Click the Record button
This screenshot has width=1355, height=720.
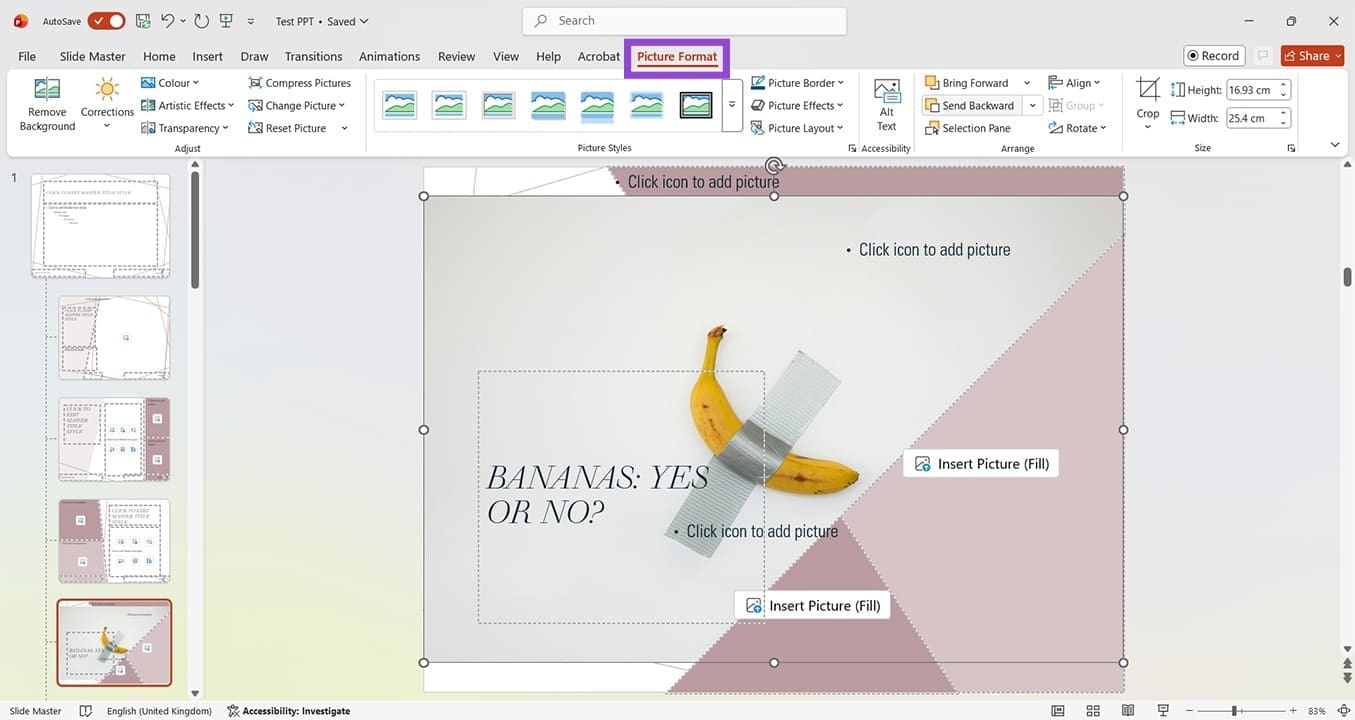[1213, 56]
